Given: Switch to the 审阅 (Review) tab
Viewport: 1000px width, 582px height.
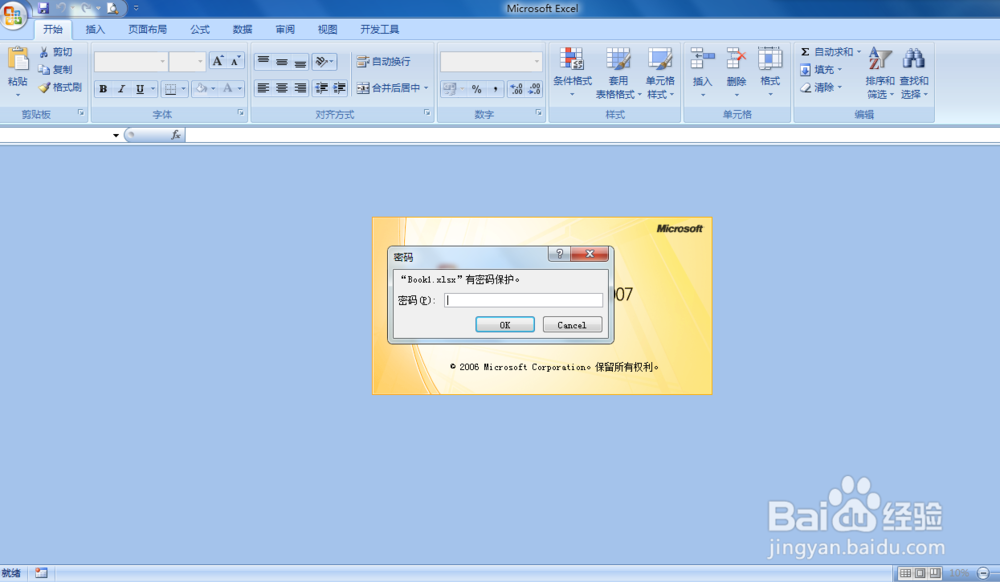Looking at the screenshot, I should click(x=285, y=29).
